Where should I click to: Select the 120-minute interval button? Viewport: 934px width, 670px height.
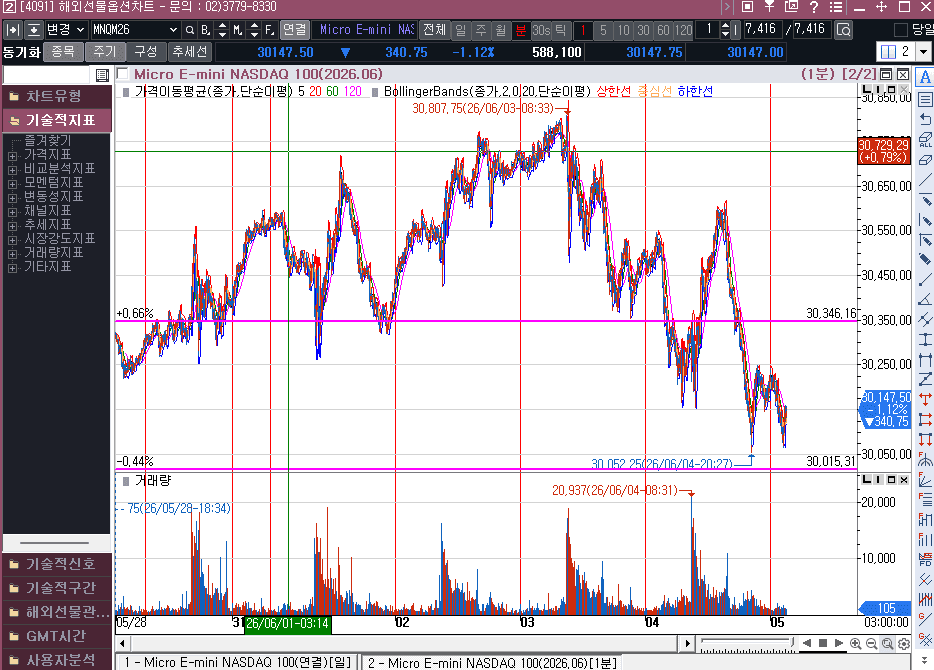pos(683,30)
